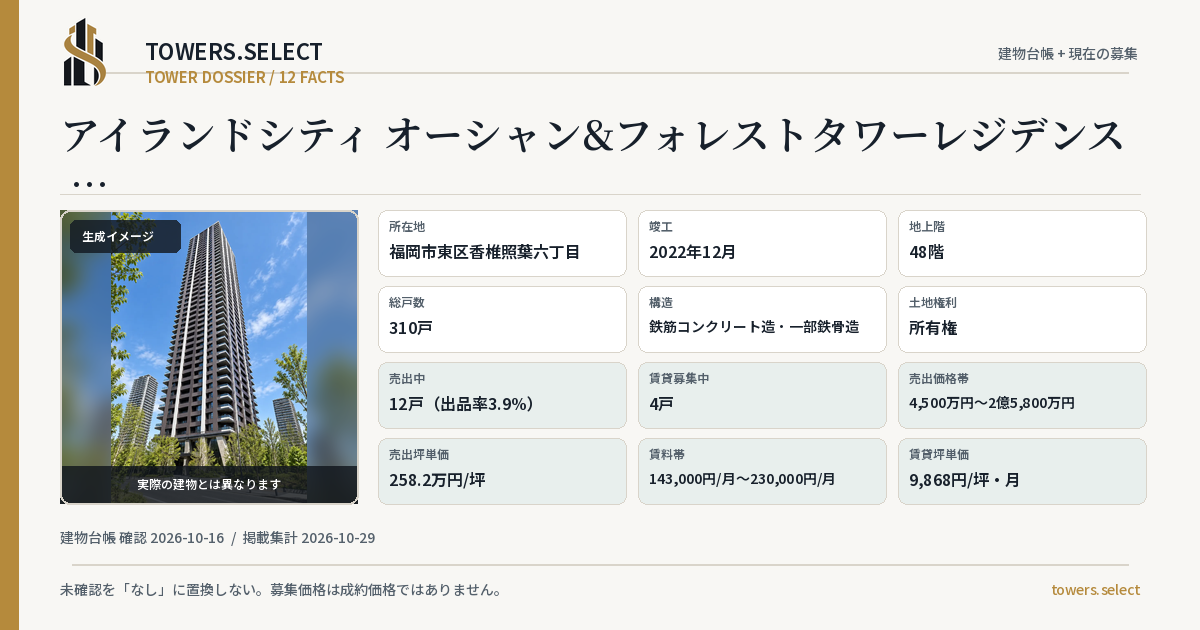Select the 所在地 card with 福岡市東区香椎照葉六丁目

click(x=502, y=243)
